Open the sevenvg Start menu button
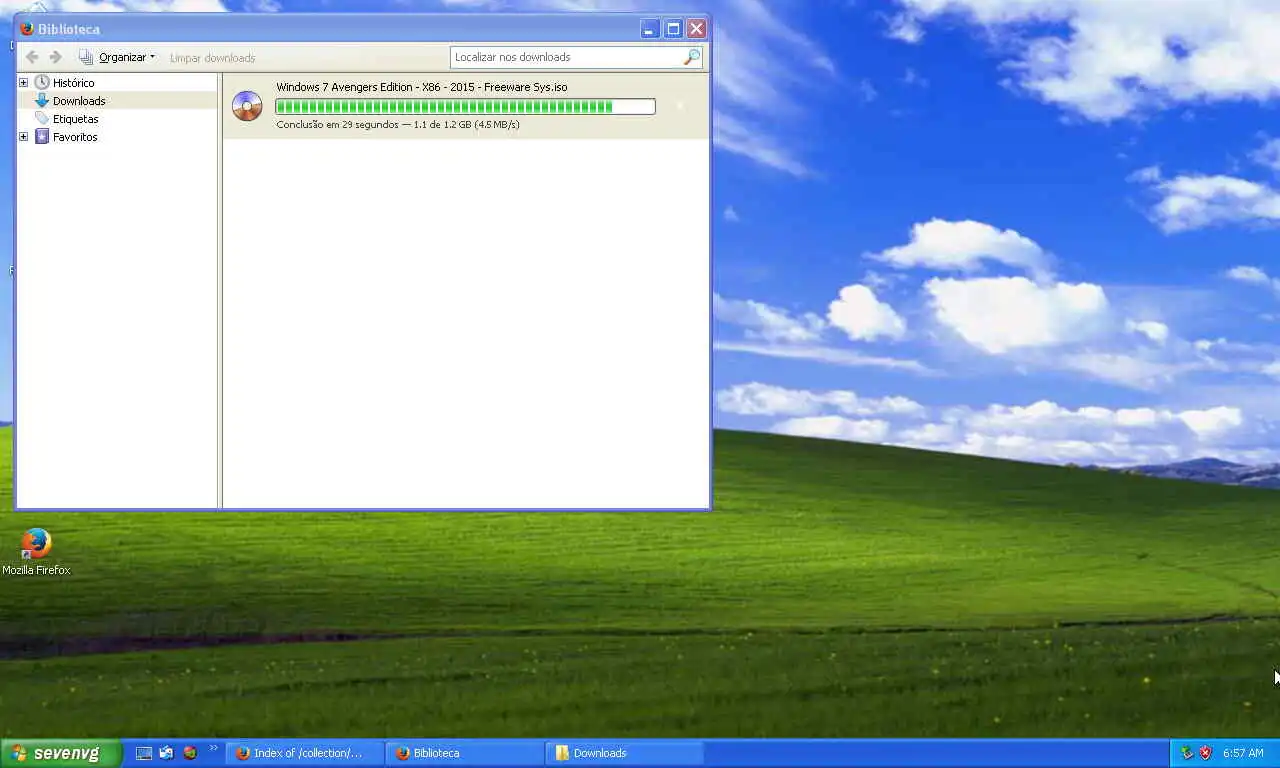This screenshot has height=768, width=1280. (61, 753)
